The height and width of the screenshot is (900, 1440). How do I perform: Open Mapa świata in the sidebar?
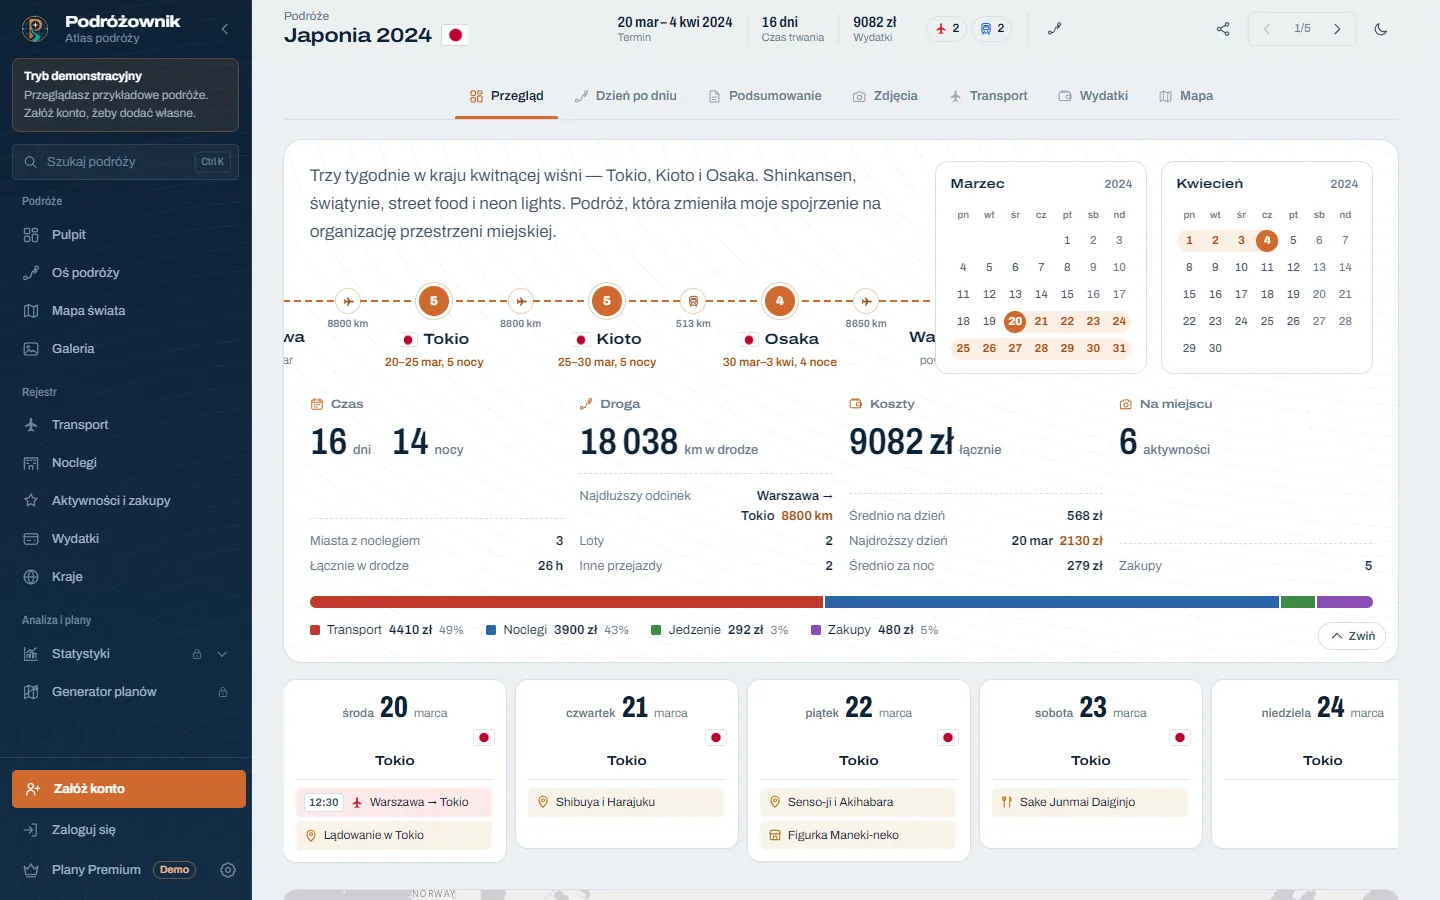pos(125,311)
